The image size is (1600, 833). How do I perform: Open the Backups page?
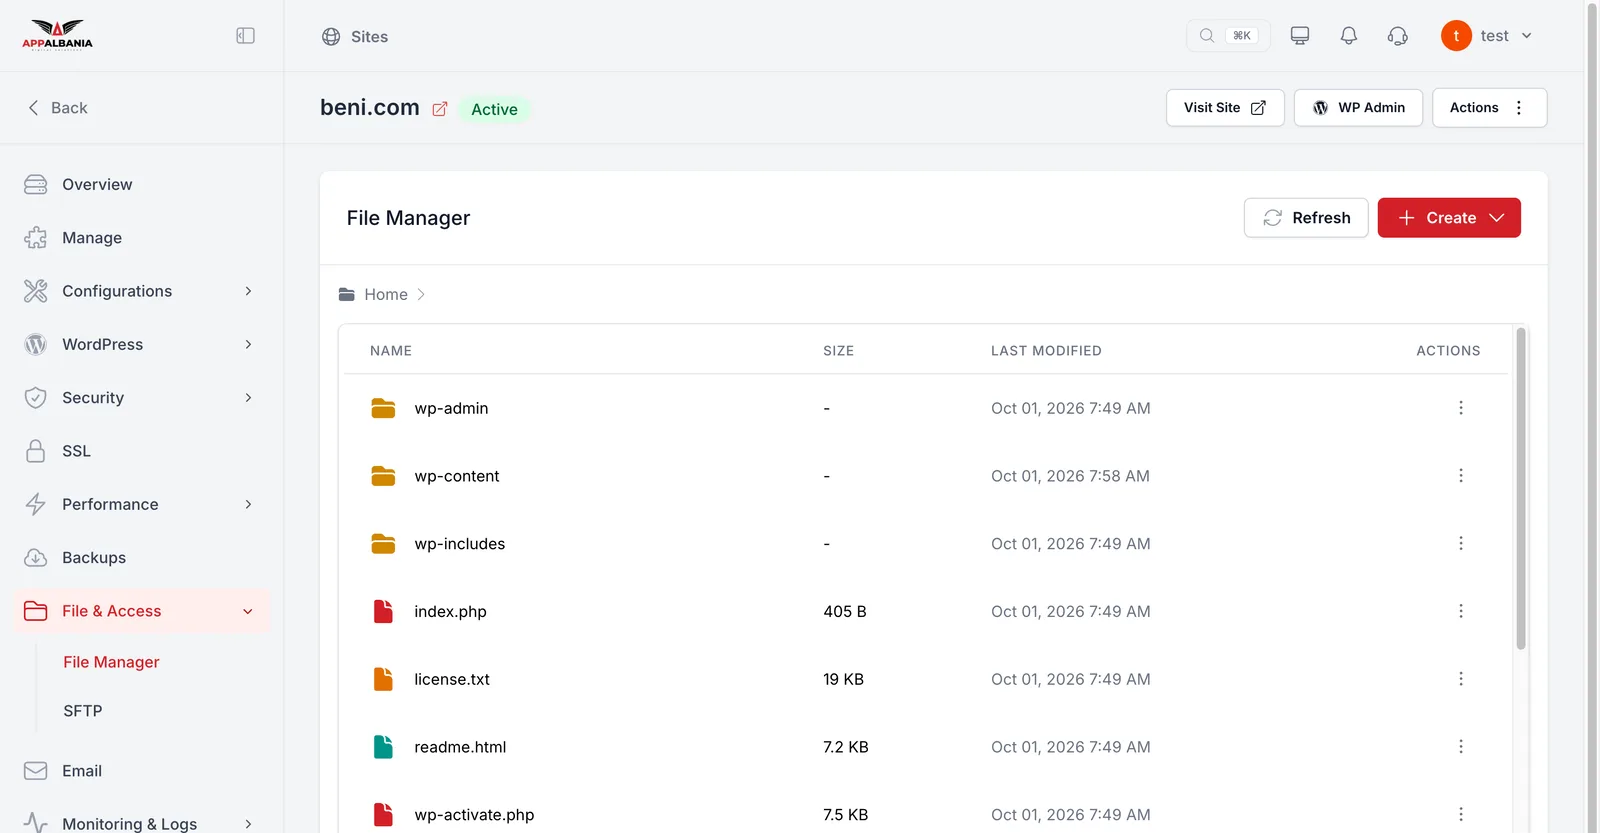click(x=142, y=558)
